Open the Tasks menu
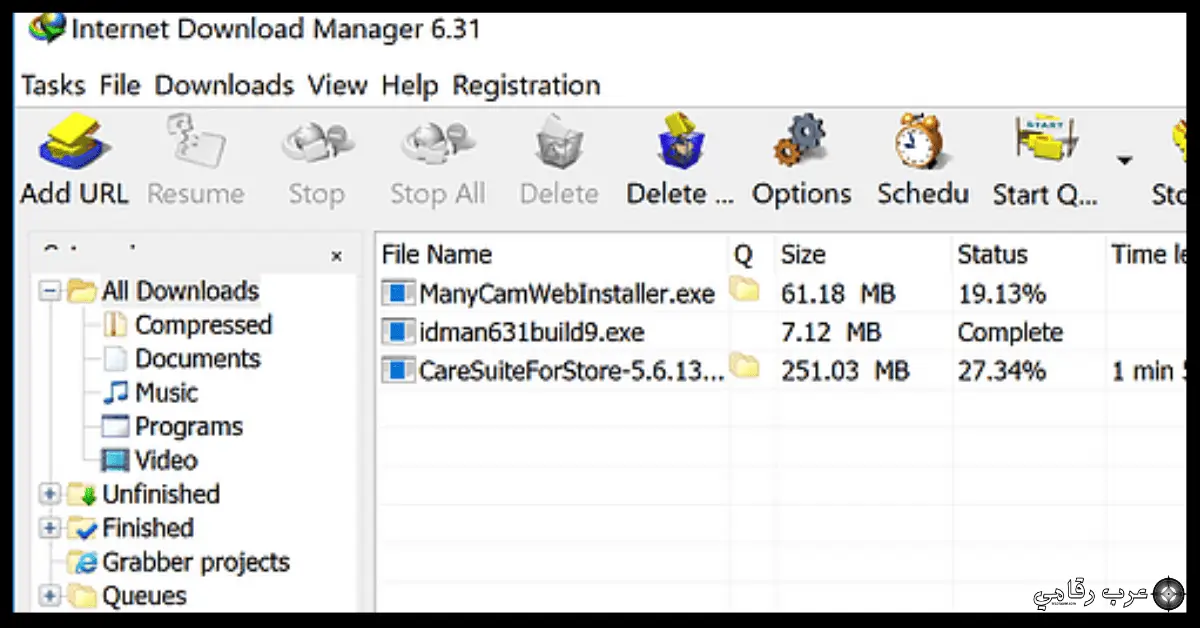The width and height of the screenshot is (1200, 628). point(53,86)
